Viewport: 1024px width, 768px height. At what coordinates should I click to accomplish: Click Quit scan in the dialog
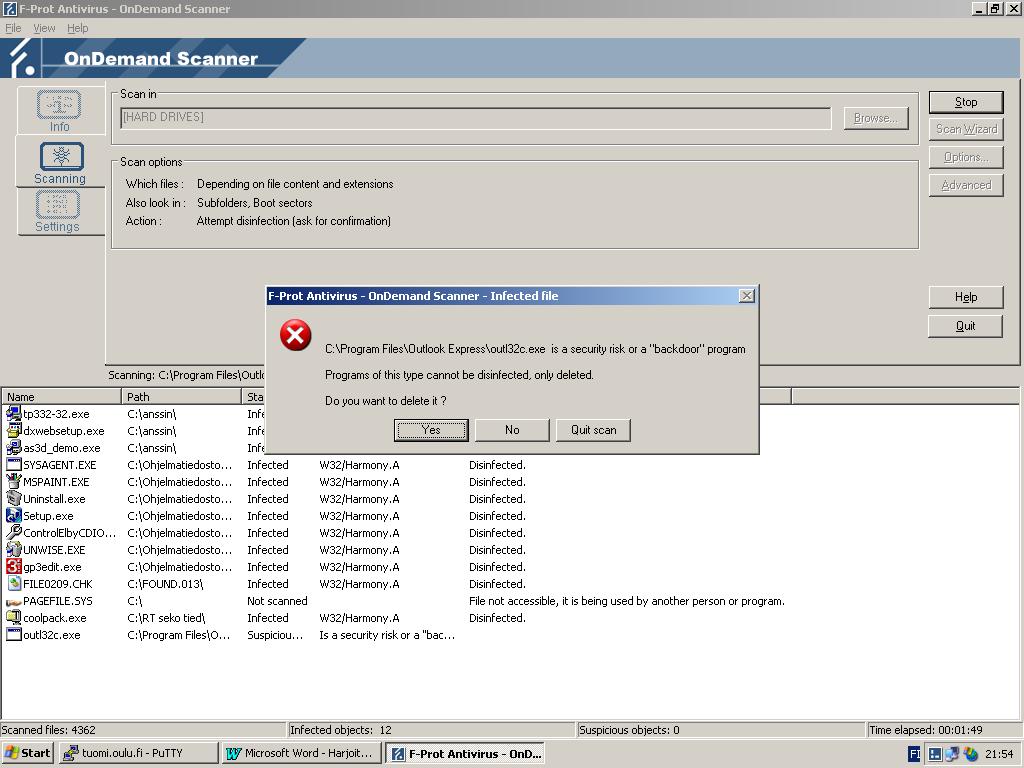pyautogui.click(x=593, y=430)
